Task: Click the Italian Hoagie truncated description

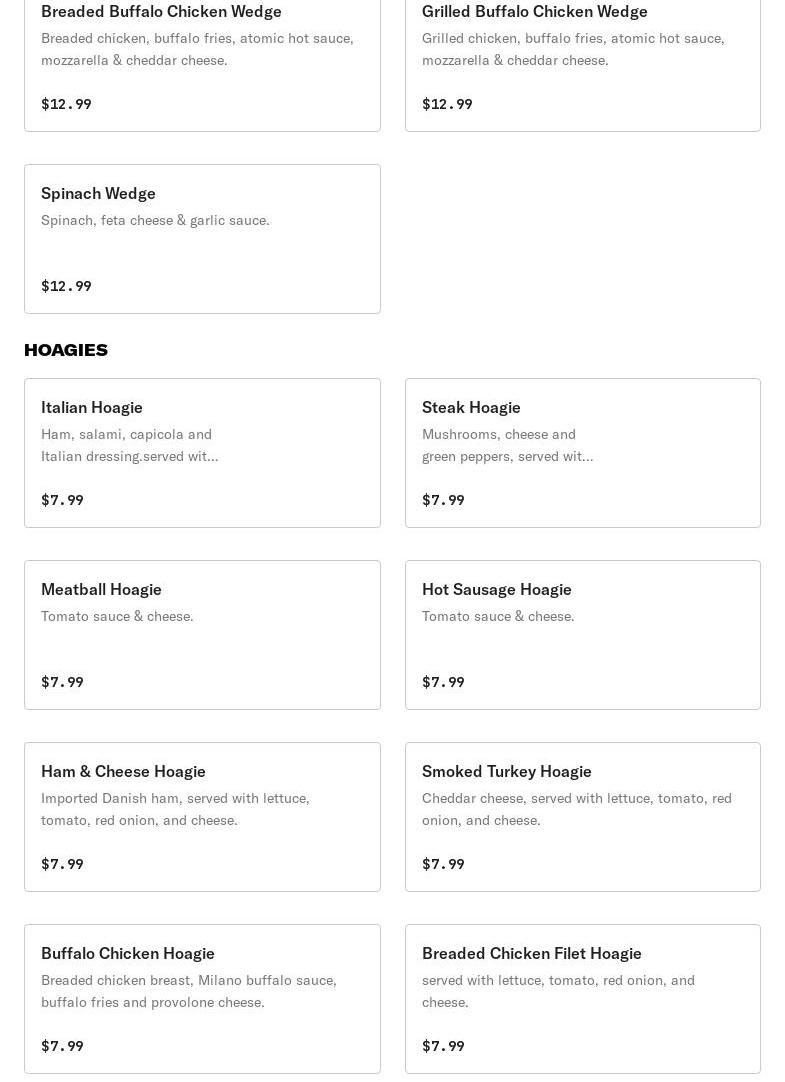Action: coord(130,445)
